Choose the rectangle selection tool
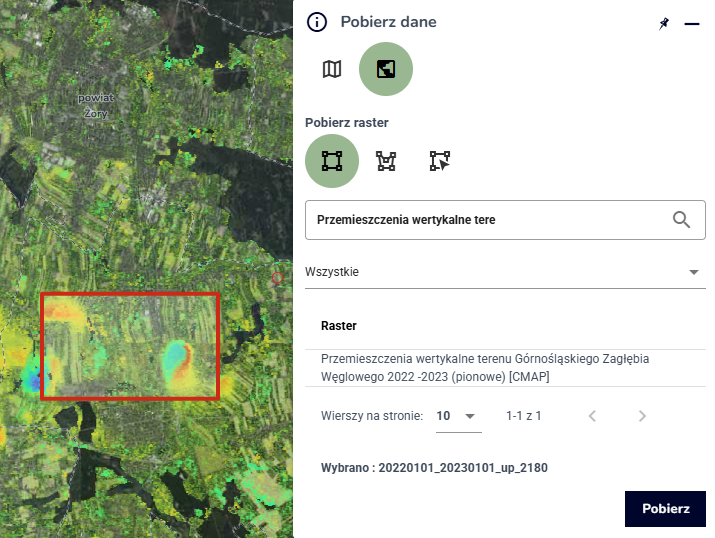Image resolution: width=715 pixels, height=538 pixels. [332, 161]
